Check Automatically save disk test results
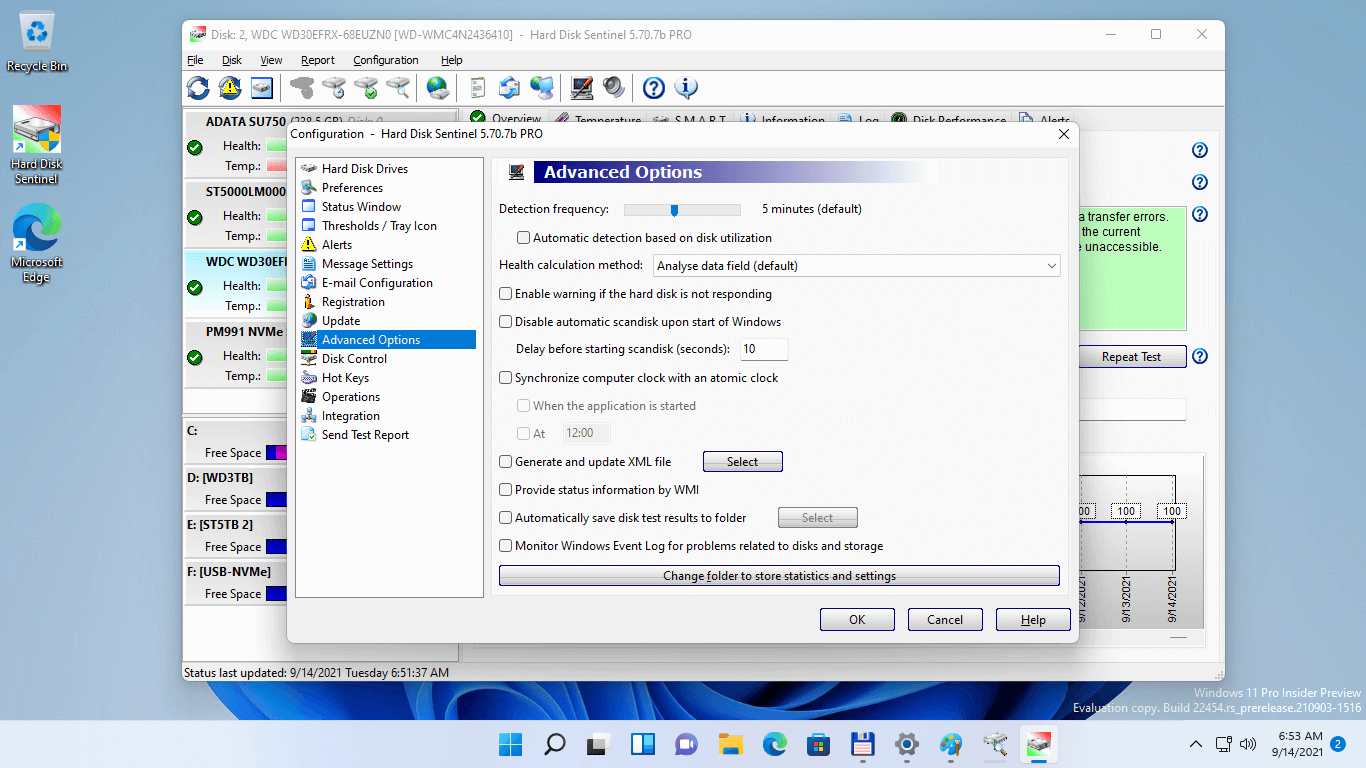The image size is (1366, 768). coord(506,518)
